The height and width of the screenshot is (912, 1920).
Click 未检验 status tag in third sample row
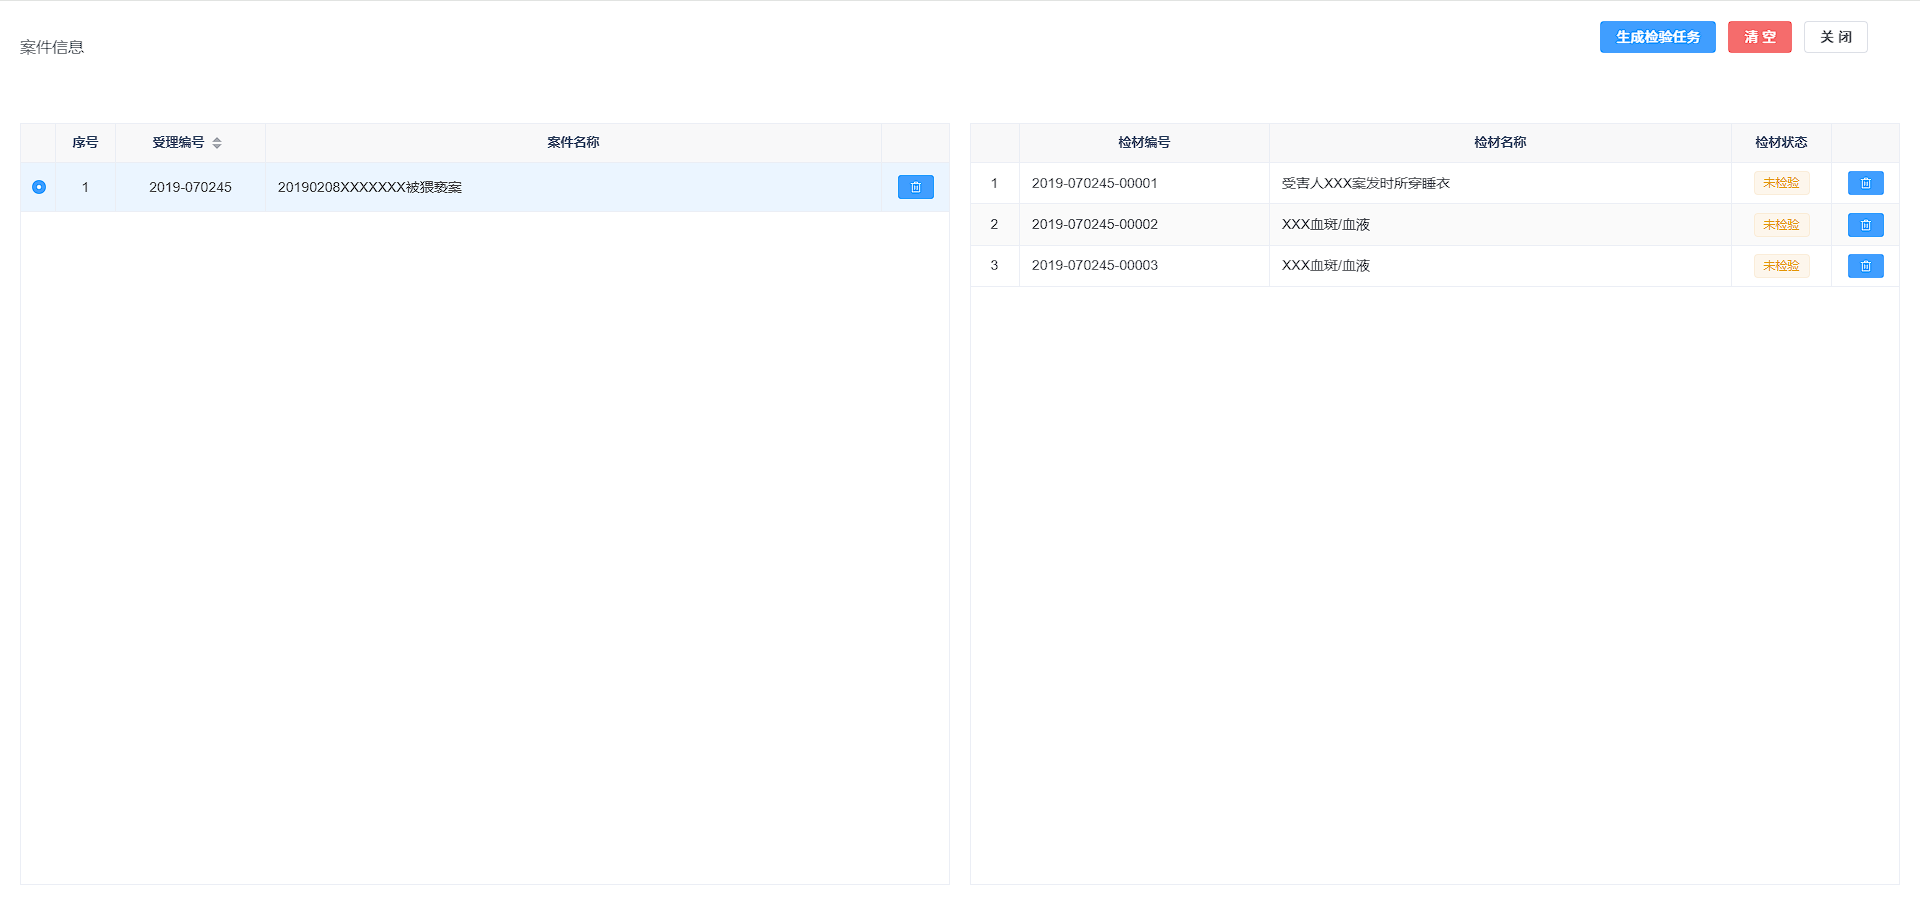point(1781,266)
